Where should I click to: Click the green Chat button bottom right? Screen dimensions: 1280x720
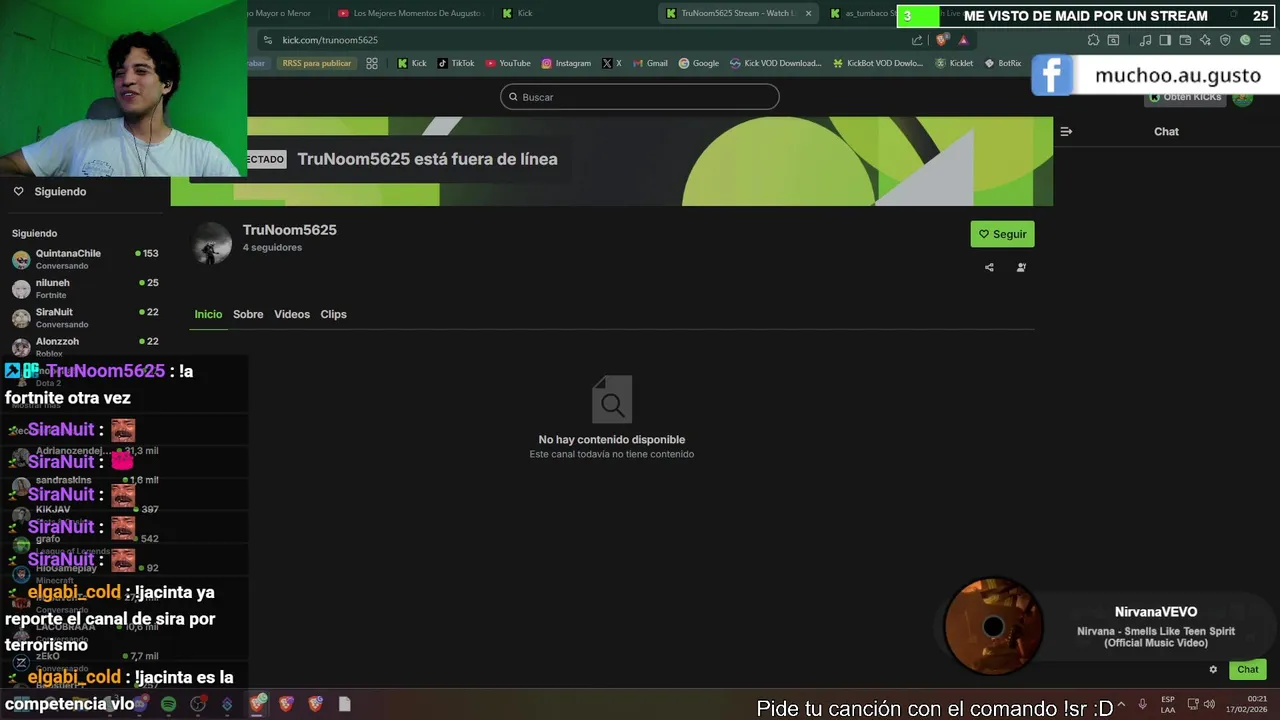[1248, 670]
